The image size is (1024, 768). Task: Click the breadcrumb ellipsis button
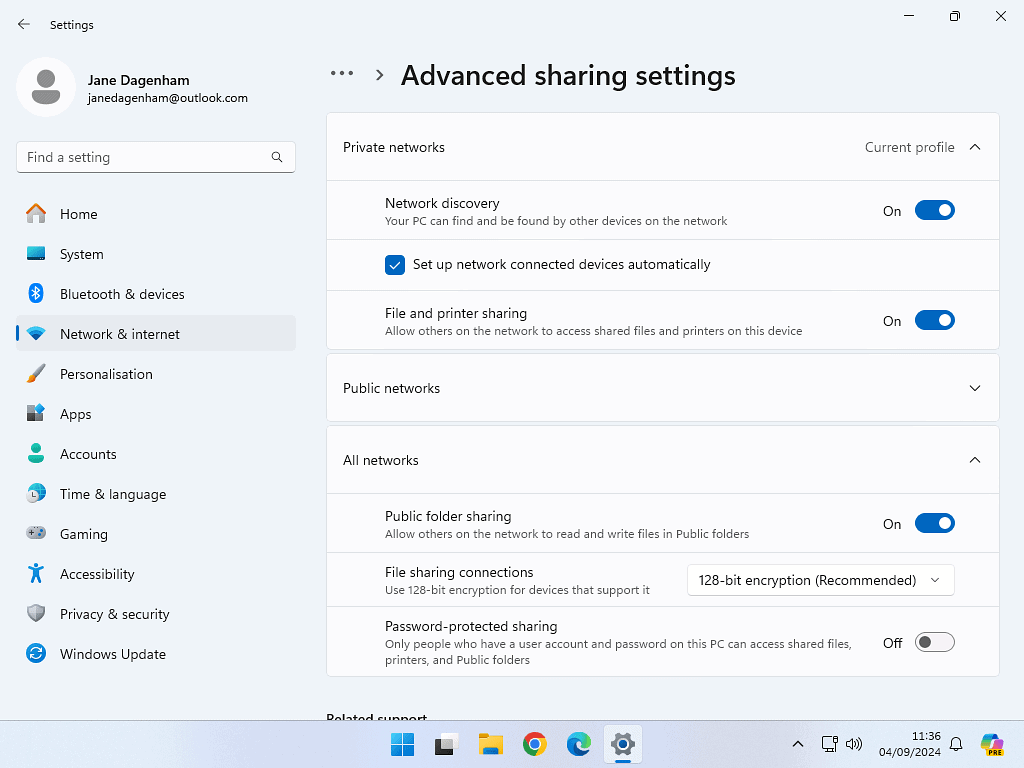pyautogui.click(x=342, y=74)
